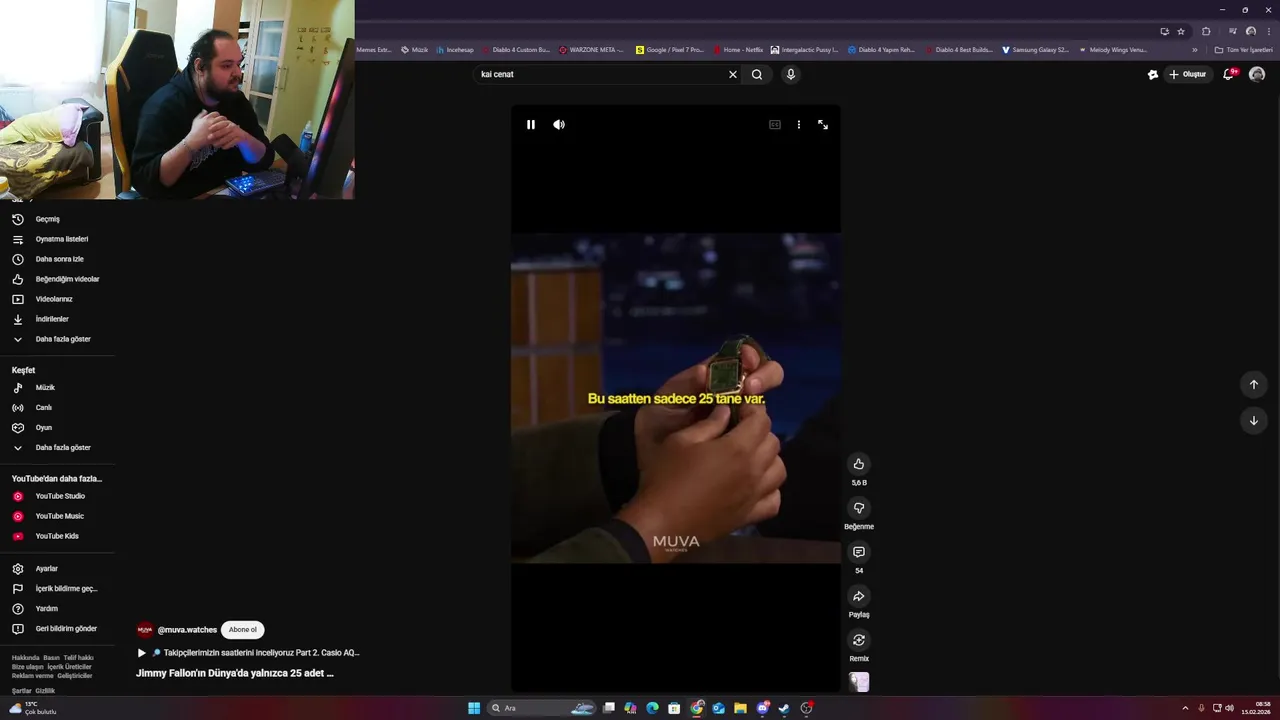This screenshot has height=720, width=1280.
Task: Open the three-dot more options menu
Action: pyautogui.click(x=798, y=125)
